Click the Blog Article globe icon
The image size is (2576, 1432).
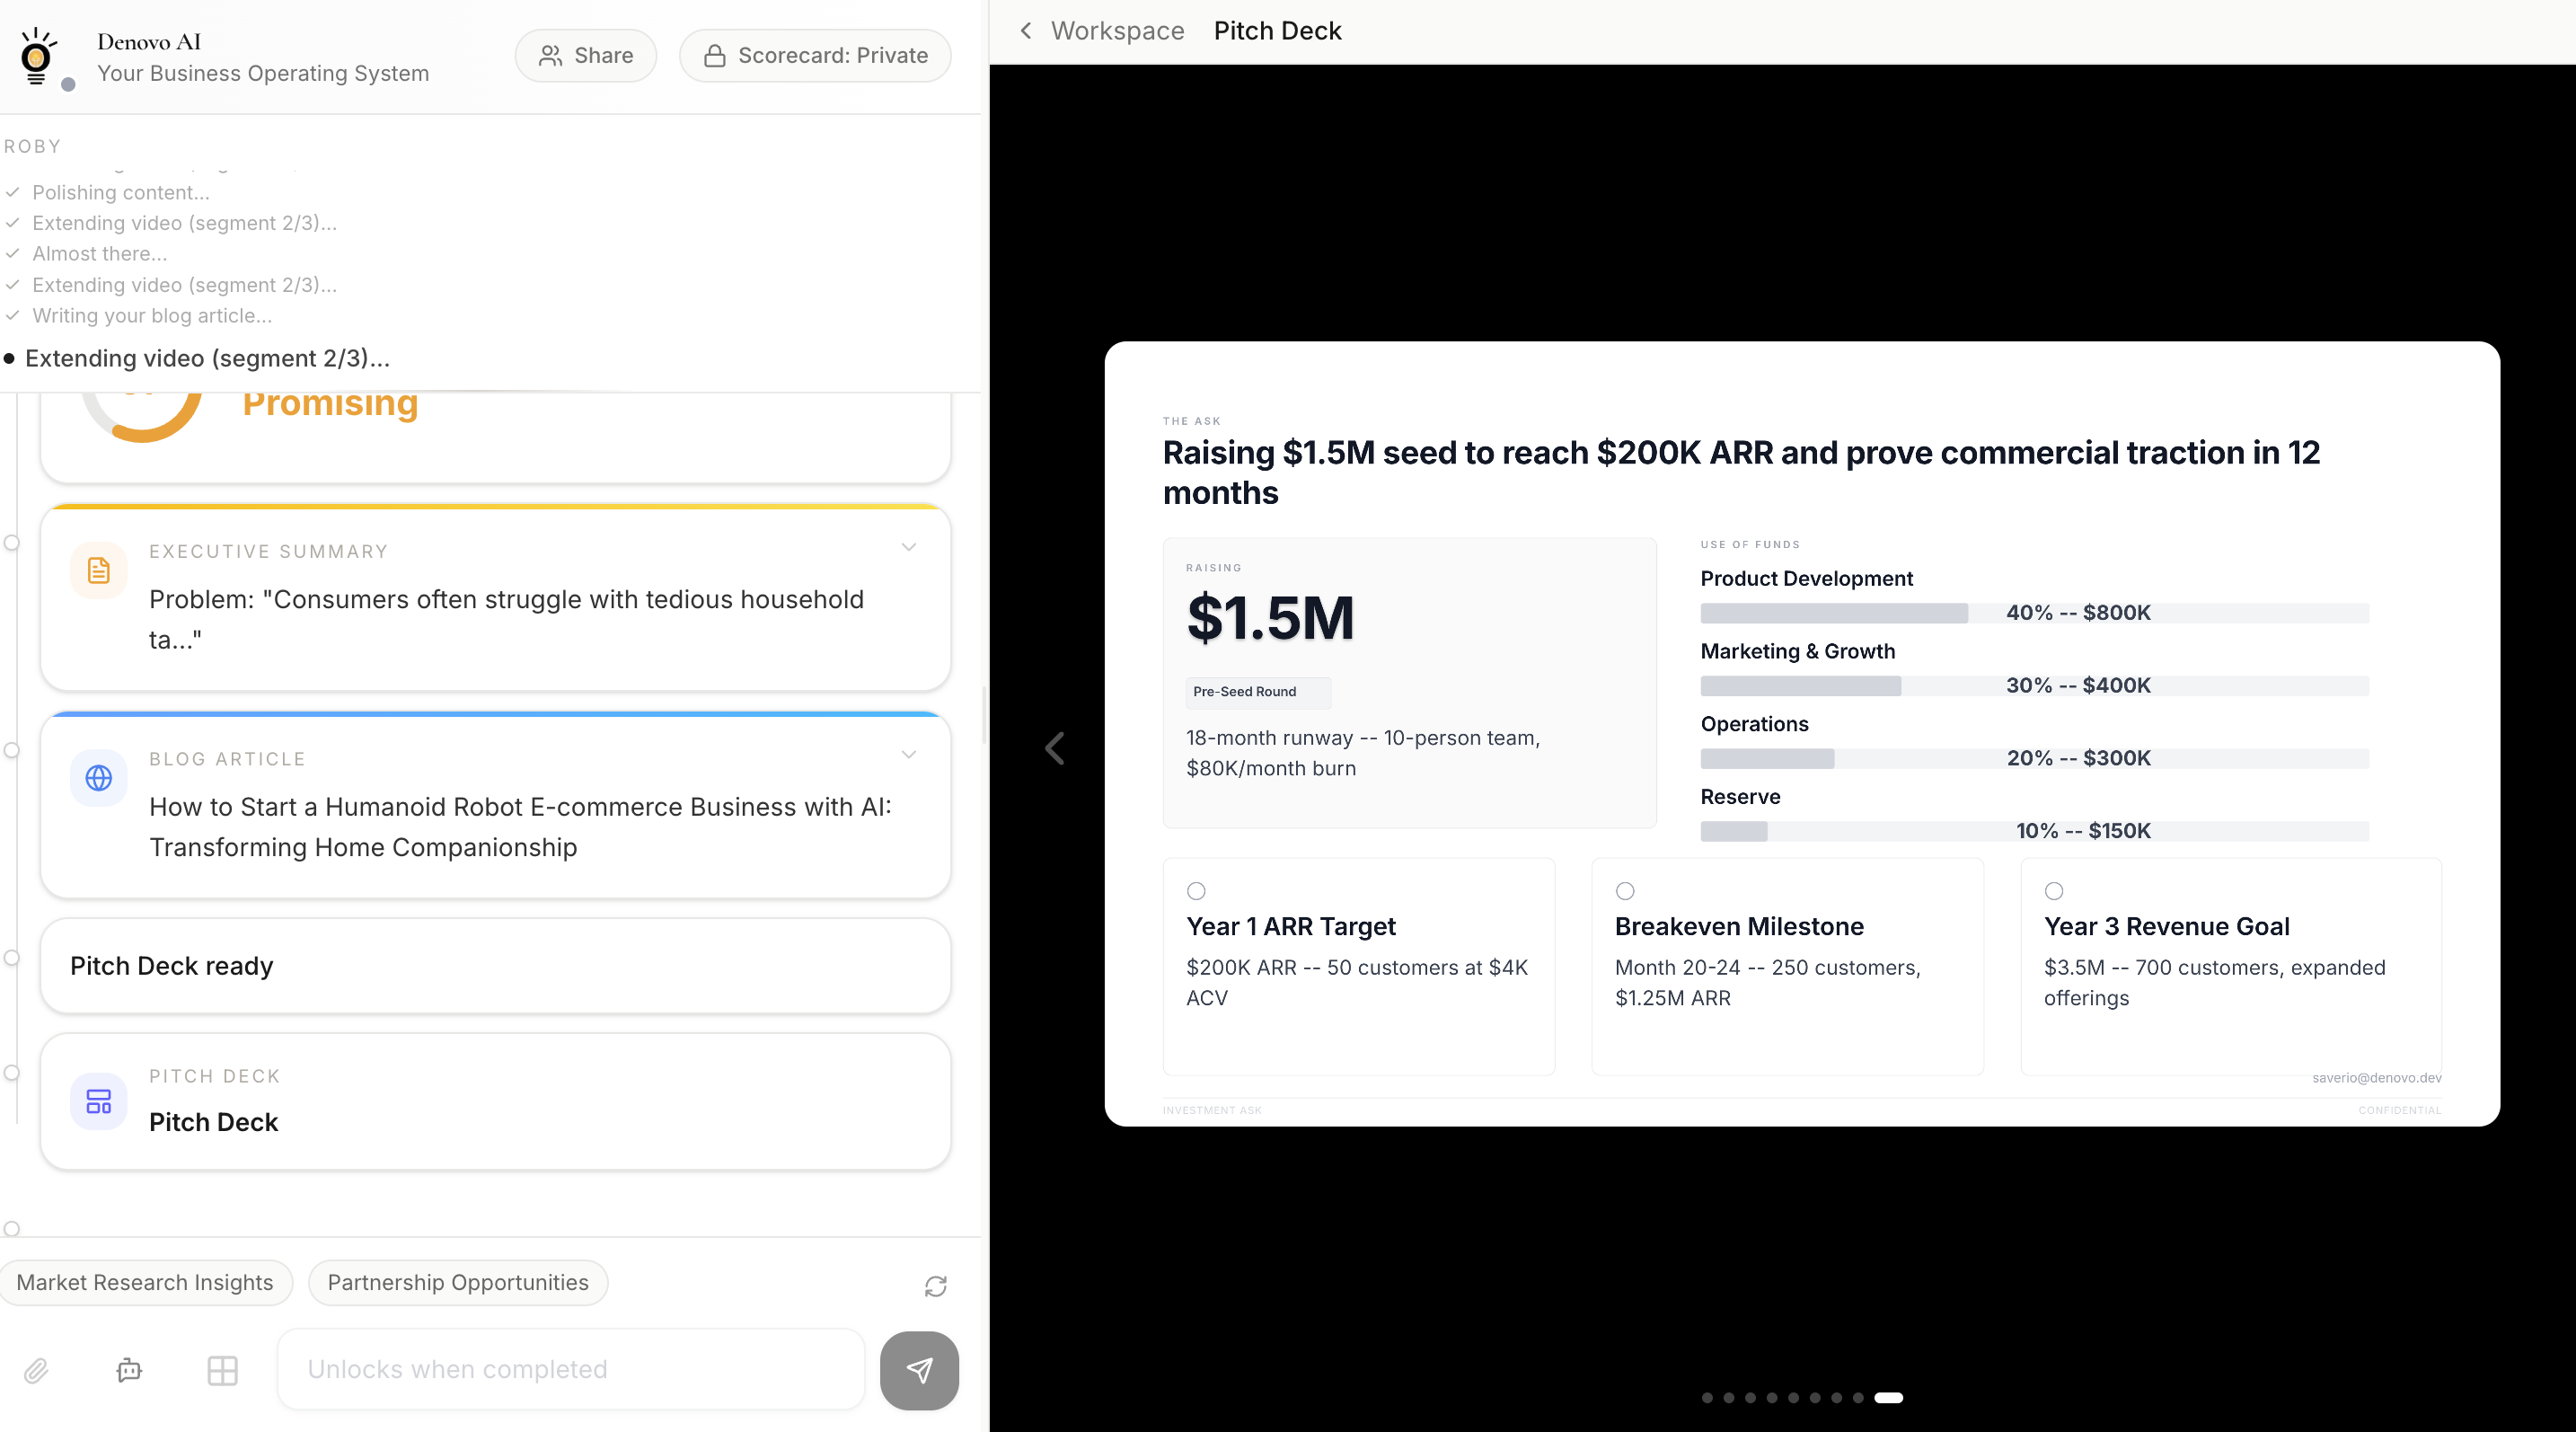(98, 777)
